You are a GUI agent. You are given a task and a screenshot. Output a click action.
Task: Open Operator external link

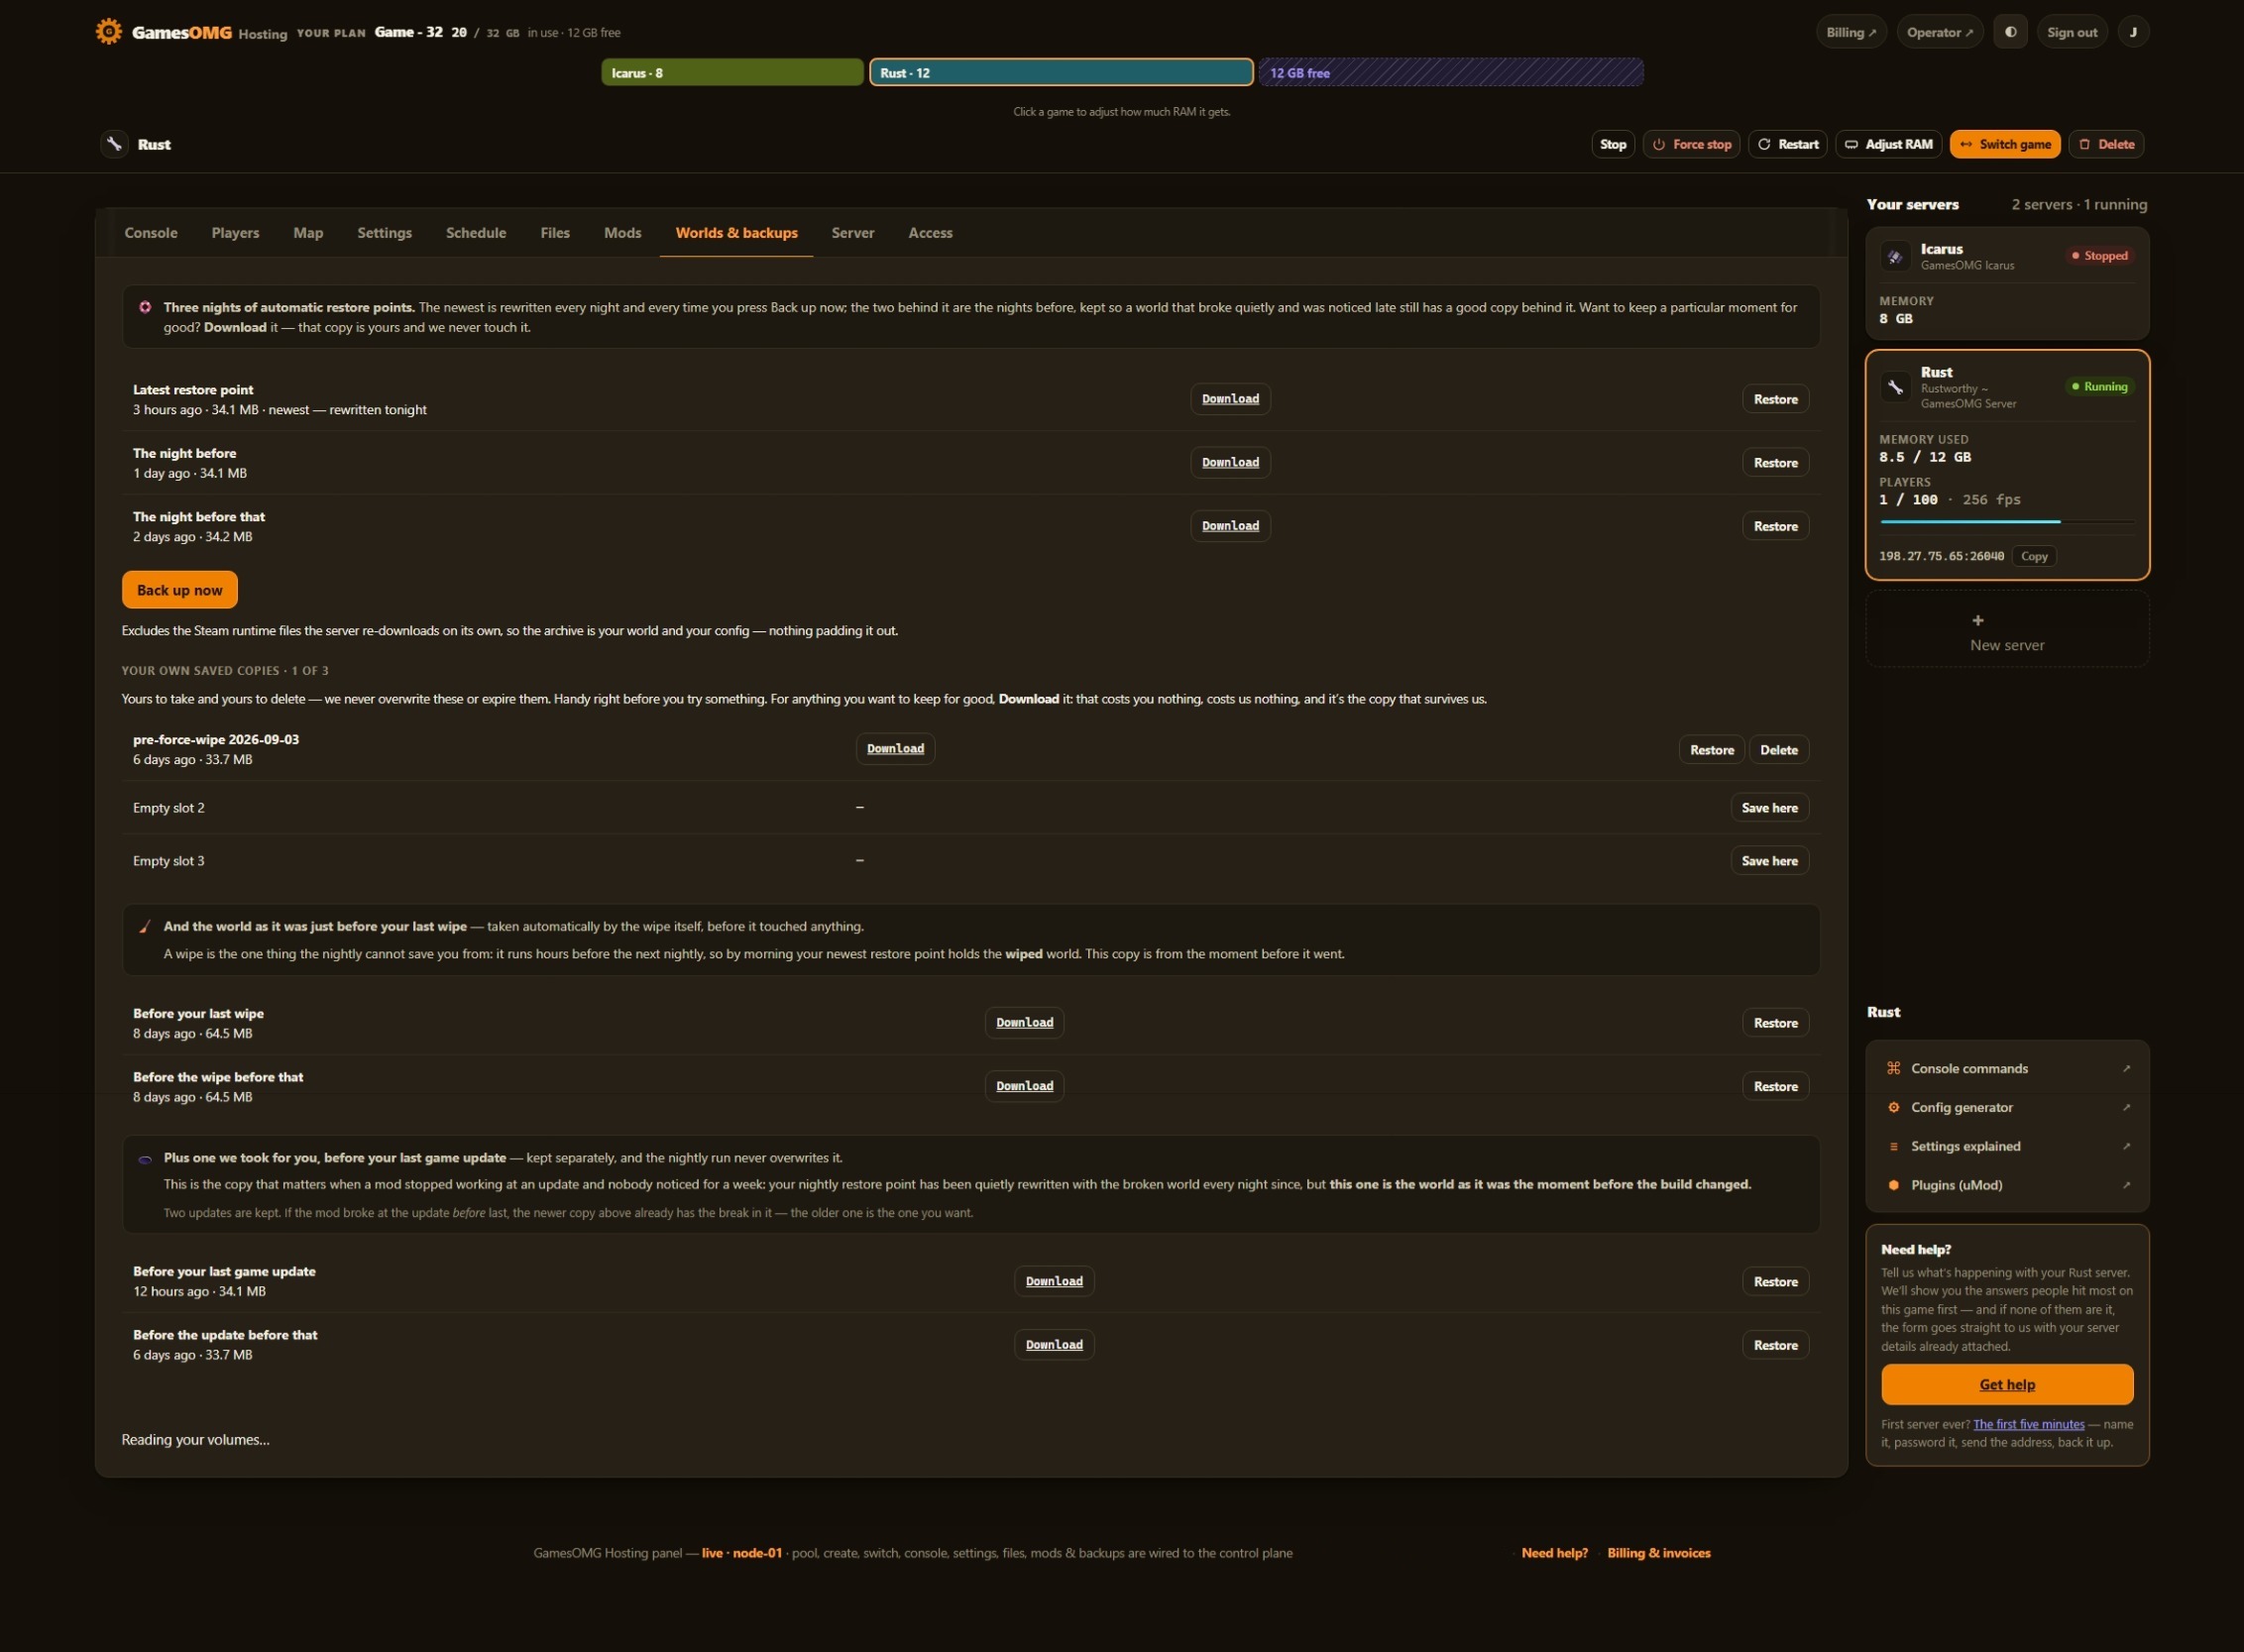point(1939,32)
